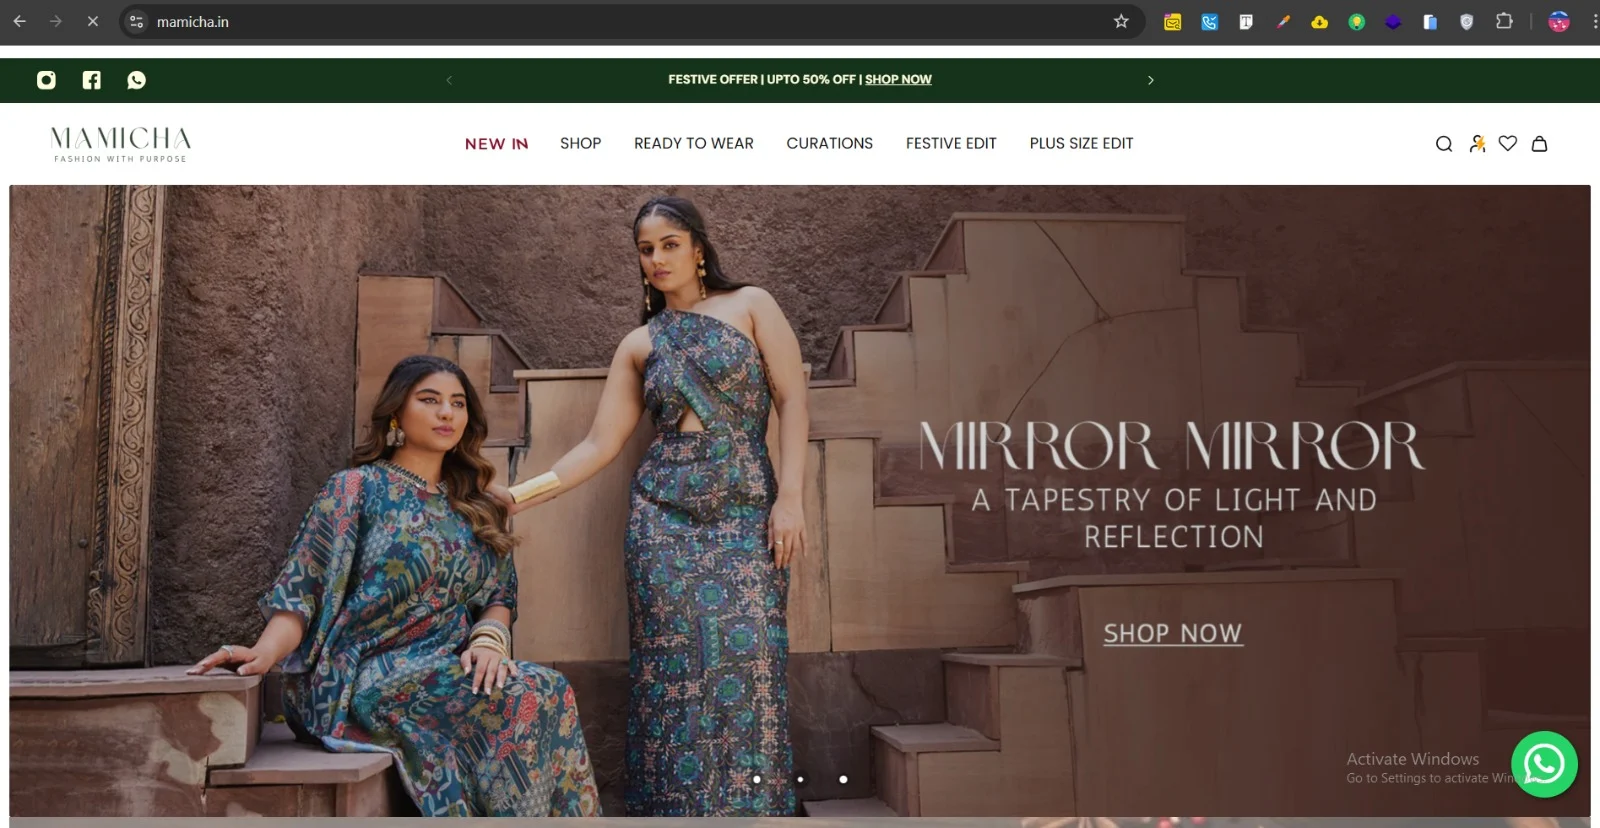View wishlist via heart icon
The image size is (1600, 828).
(1508, 144)
